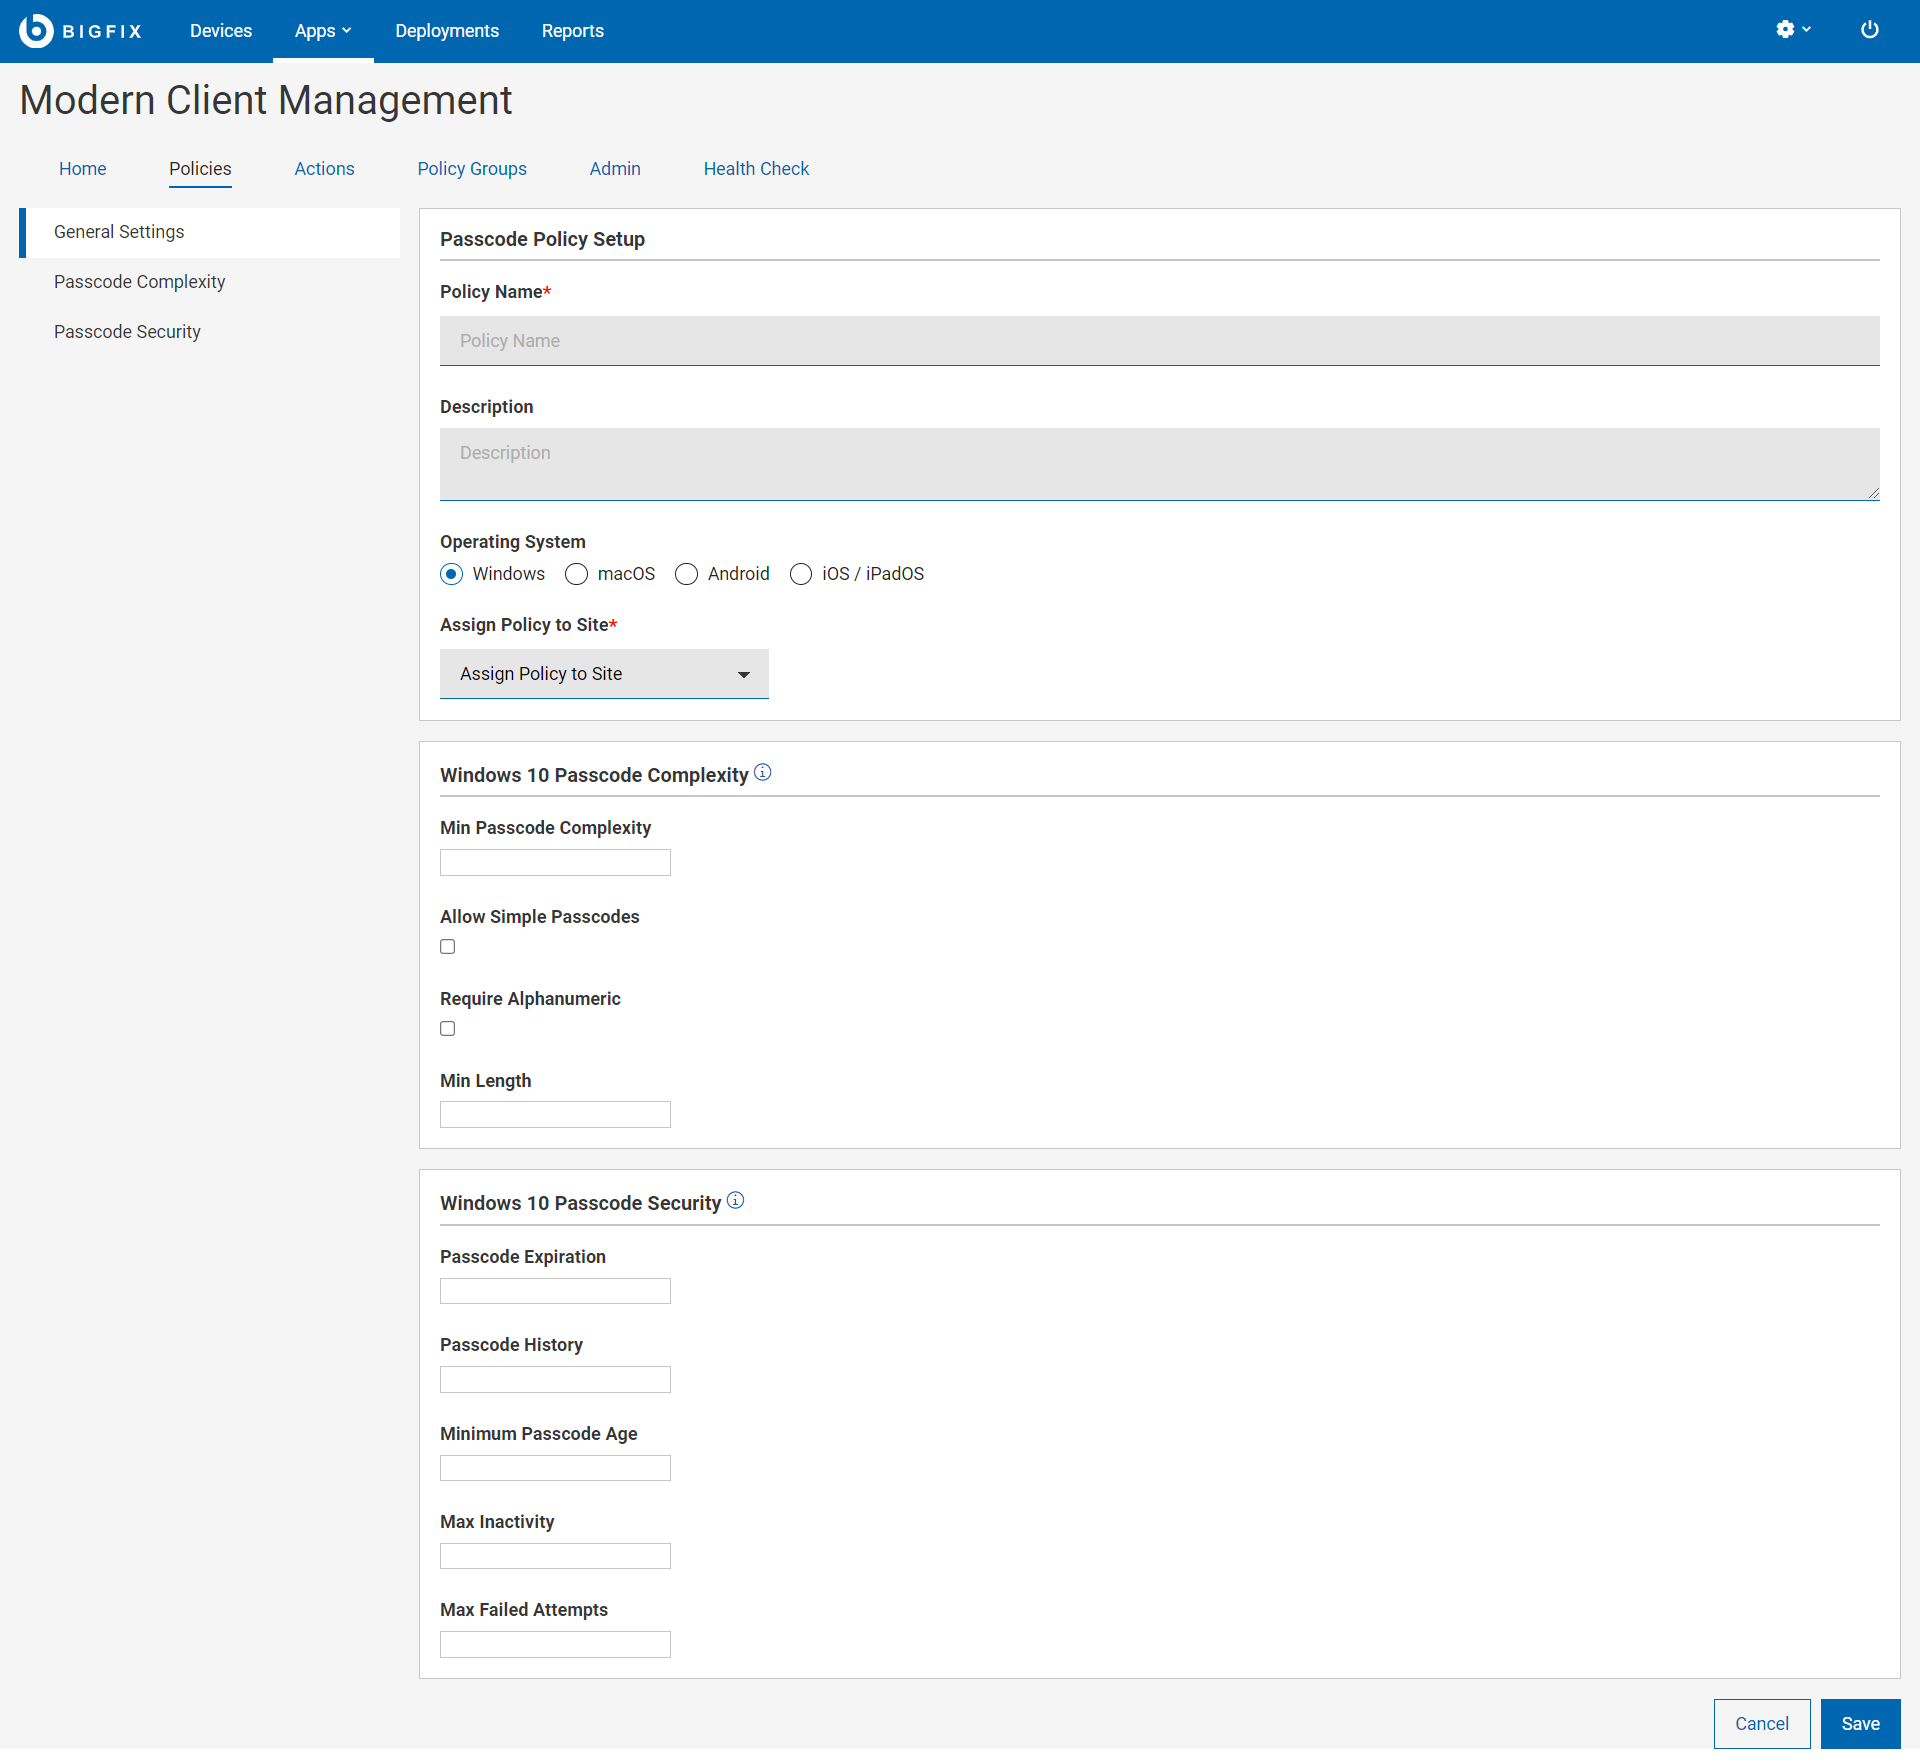The height and width of the screenshot is (1762, 1920).
Task: Choose Android as the operating system
Action: tap(686, 574)
